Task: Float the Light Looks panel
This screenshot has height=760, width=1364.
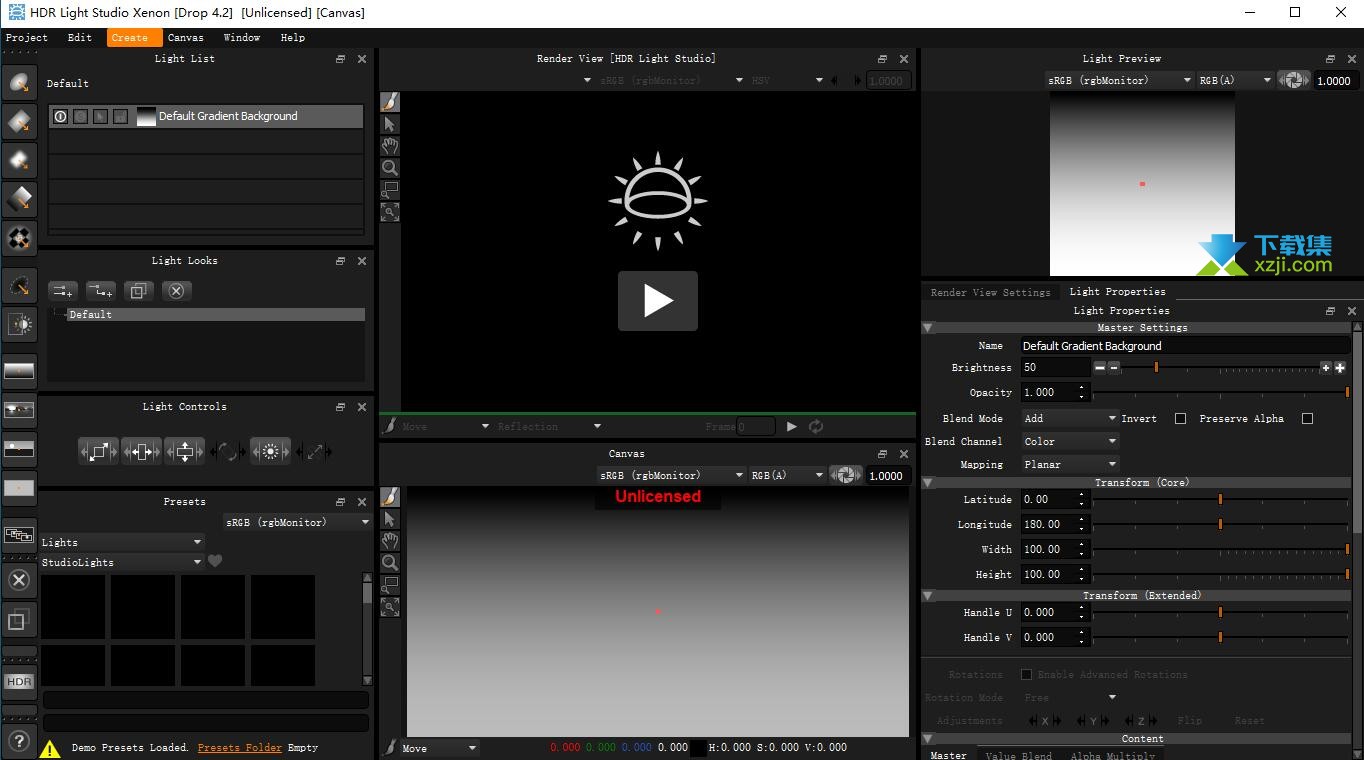Action: point(340,261)
